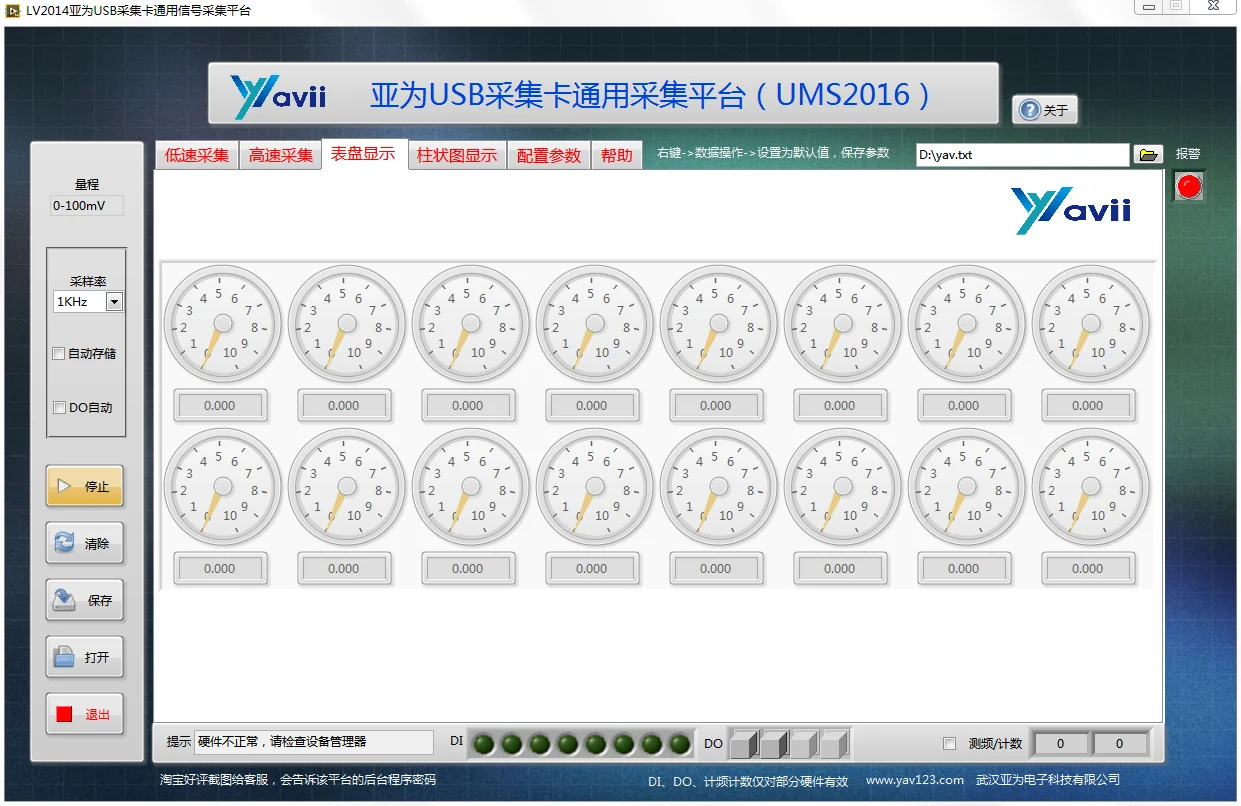This screenshot has width=1241, height=806.
Task: Click the second 测频/计数 counter value field
Action: [x=1119, y=744]
